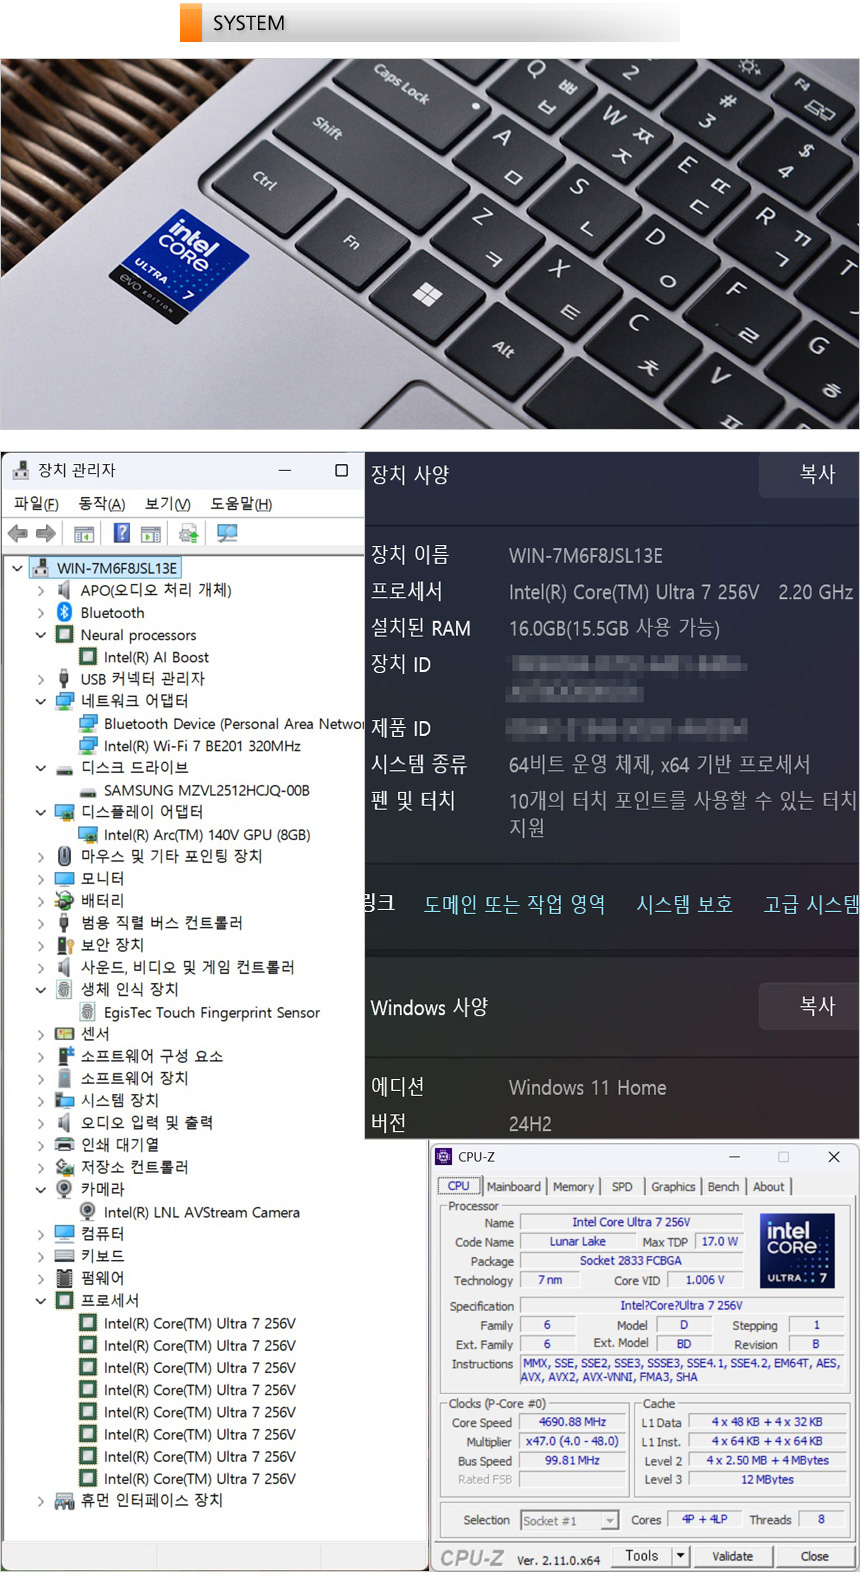
Task: Click the Show/Hide console tree toolbar icon
Action: coord(84,534)
